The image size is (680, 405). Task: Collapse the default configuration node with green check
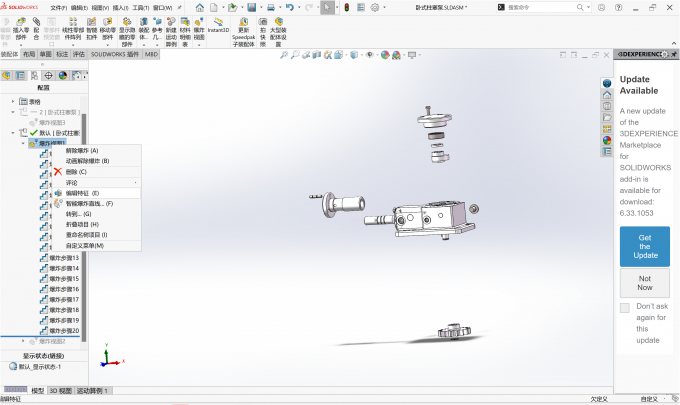pos(13,133)
